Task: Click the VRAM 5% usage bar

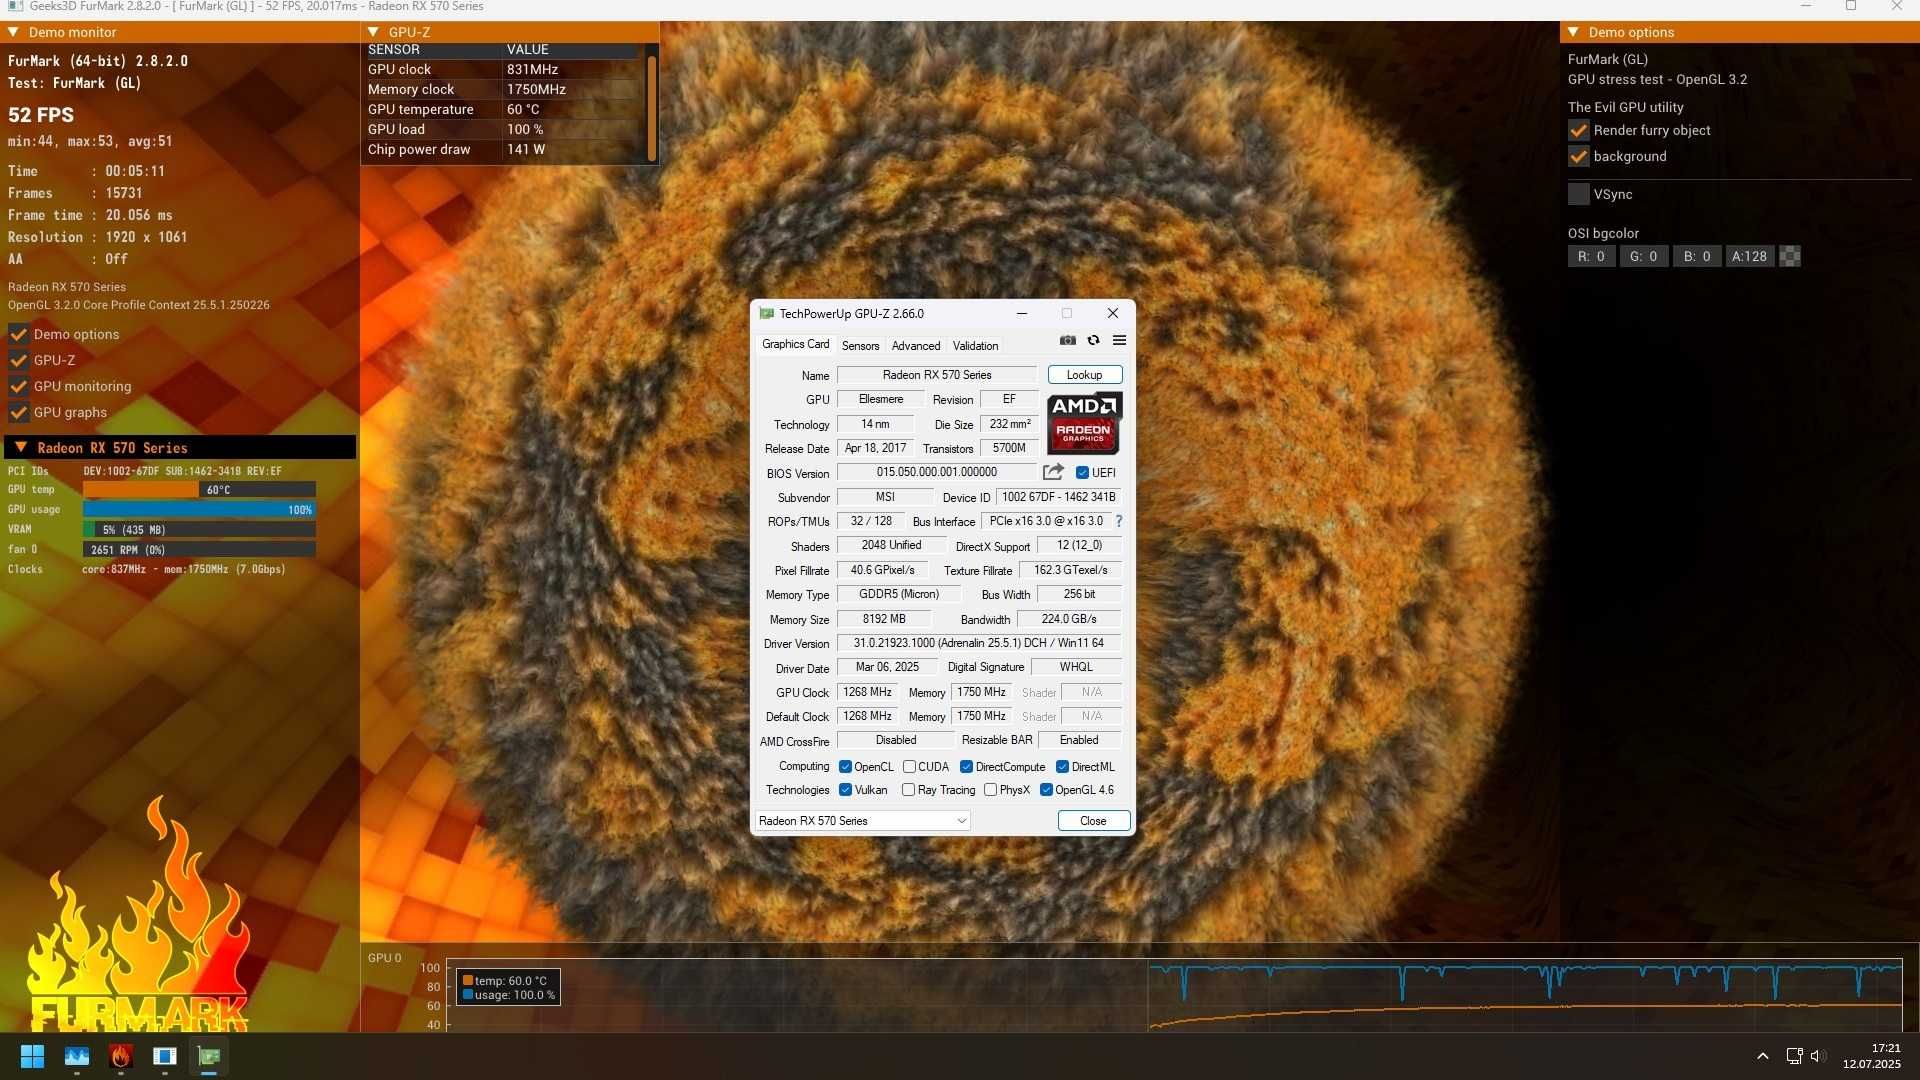Action: tap(199, 529)
